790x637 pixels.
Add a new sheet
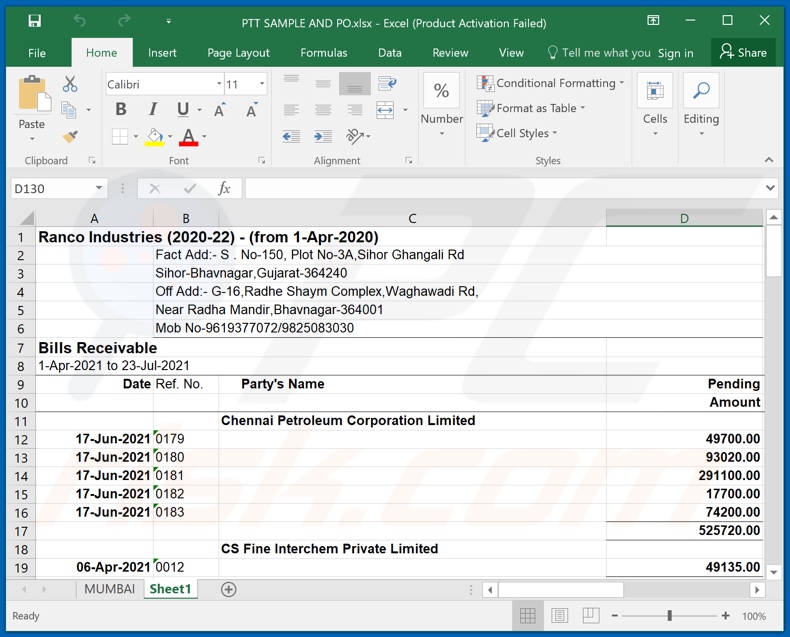coord(228,589)
